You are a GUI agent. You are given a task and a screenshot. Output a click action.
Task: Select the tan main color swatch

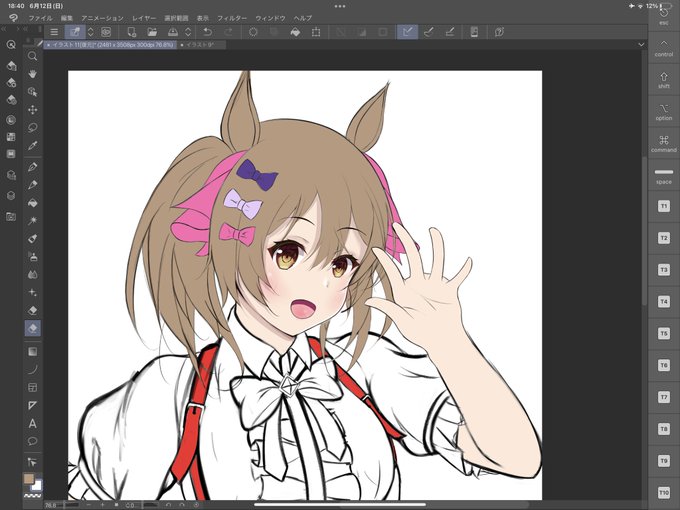click(29, 479)
